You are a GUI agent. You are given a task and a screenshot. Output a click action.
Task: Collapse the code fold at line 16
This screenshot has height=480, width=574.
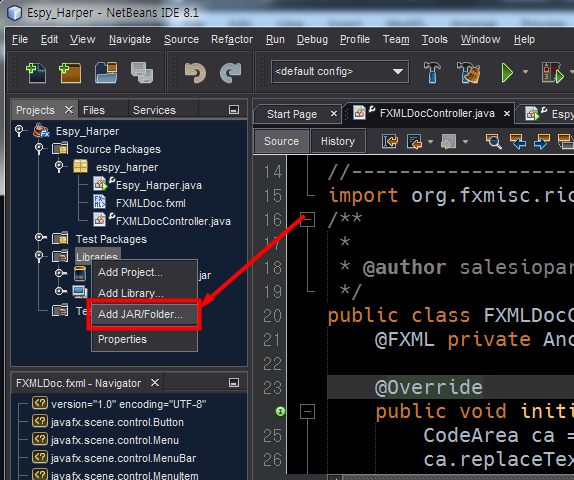(x=307, y=220)
